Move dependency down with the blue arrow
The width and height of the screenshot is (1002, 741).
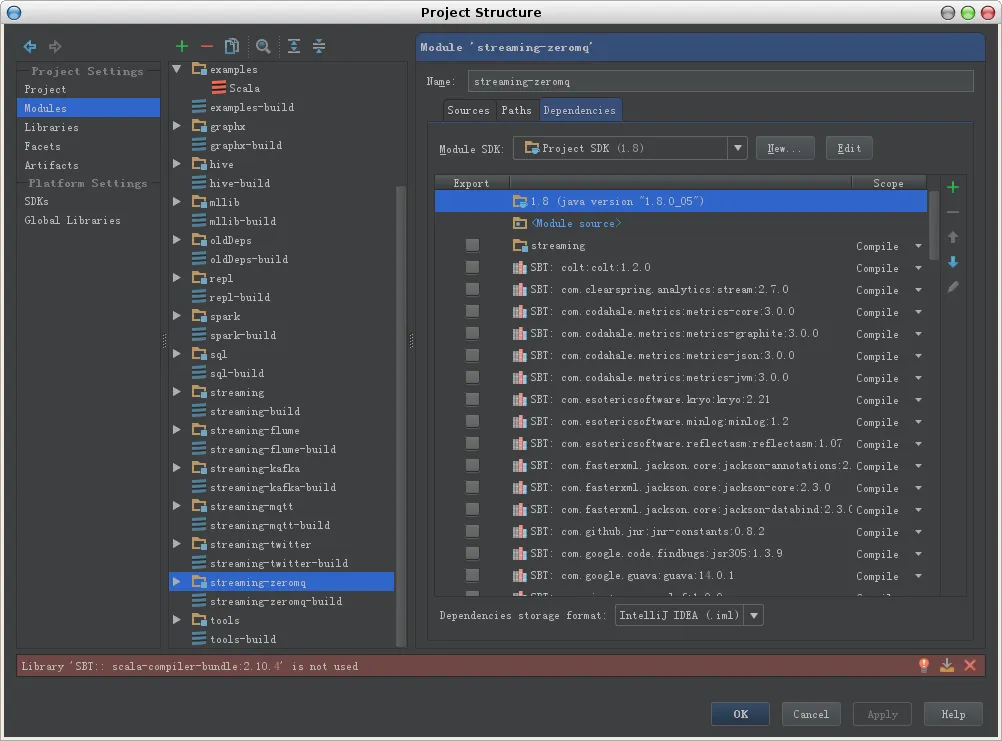tap(953, 262)
